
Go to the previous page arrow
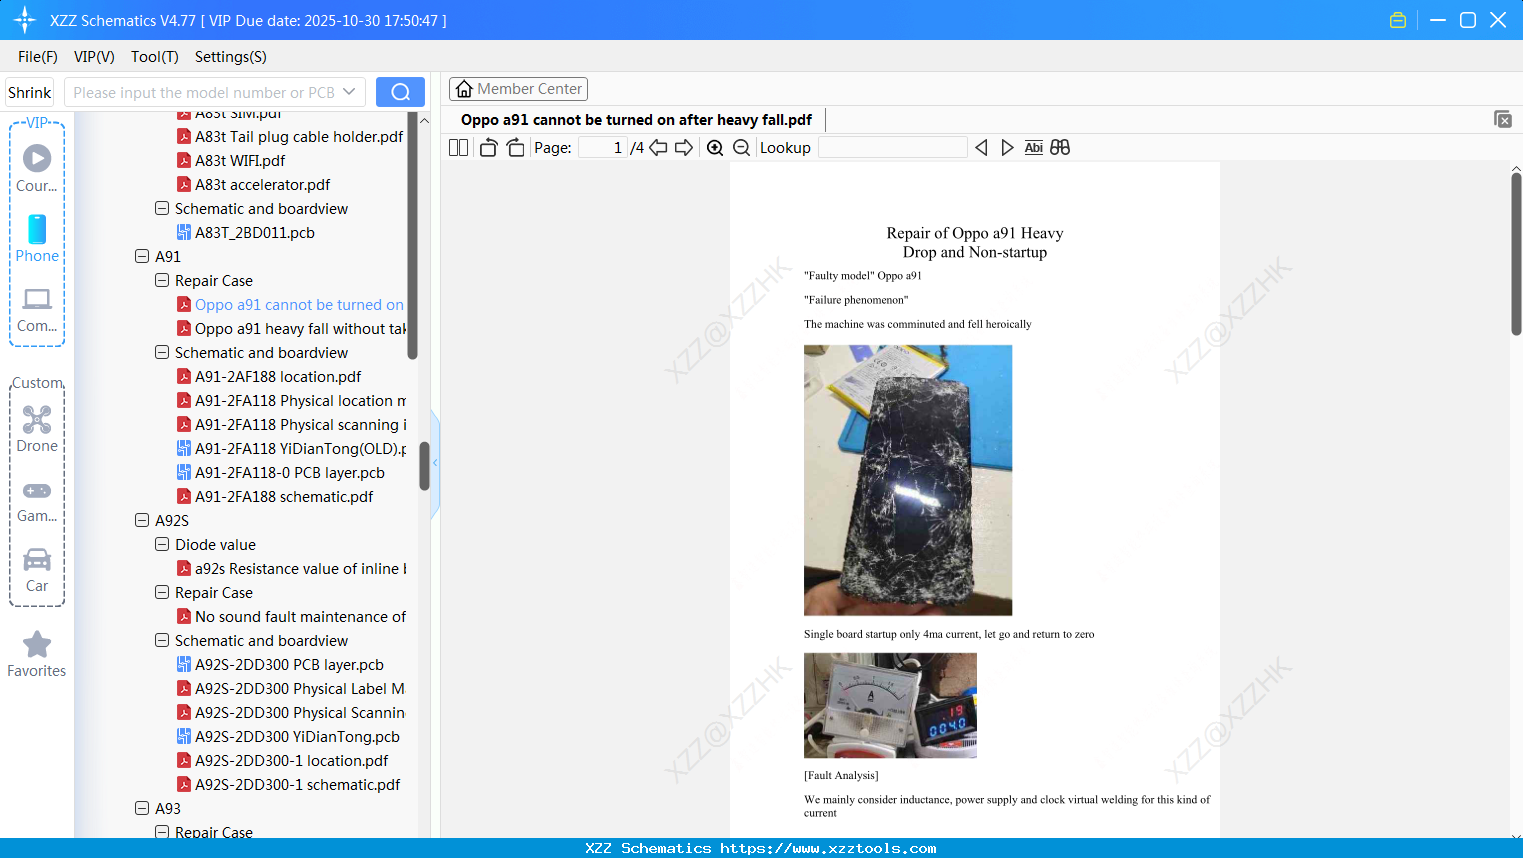(658, 148)
